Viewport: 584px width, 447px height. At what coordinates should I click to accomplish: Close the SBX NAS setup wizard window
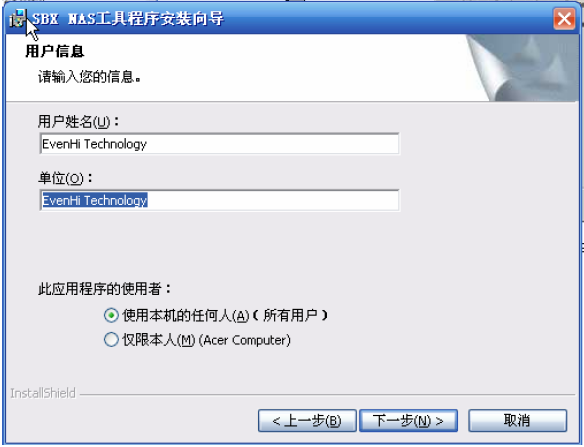click(x=564, y=19)
